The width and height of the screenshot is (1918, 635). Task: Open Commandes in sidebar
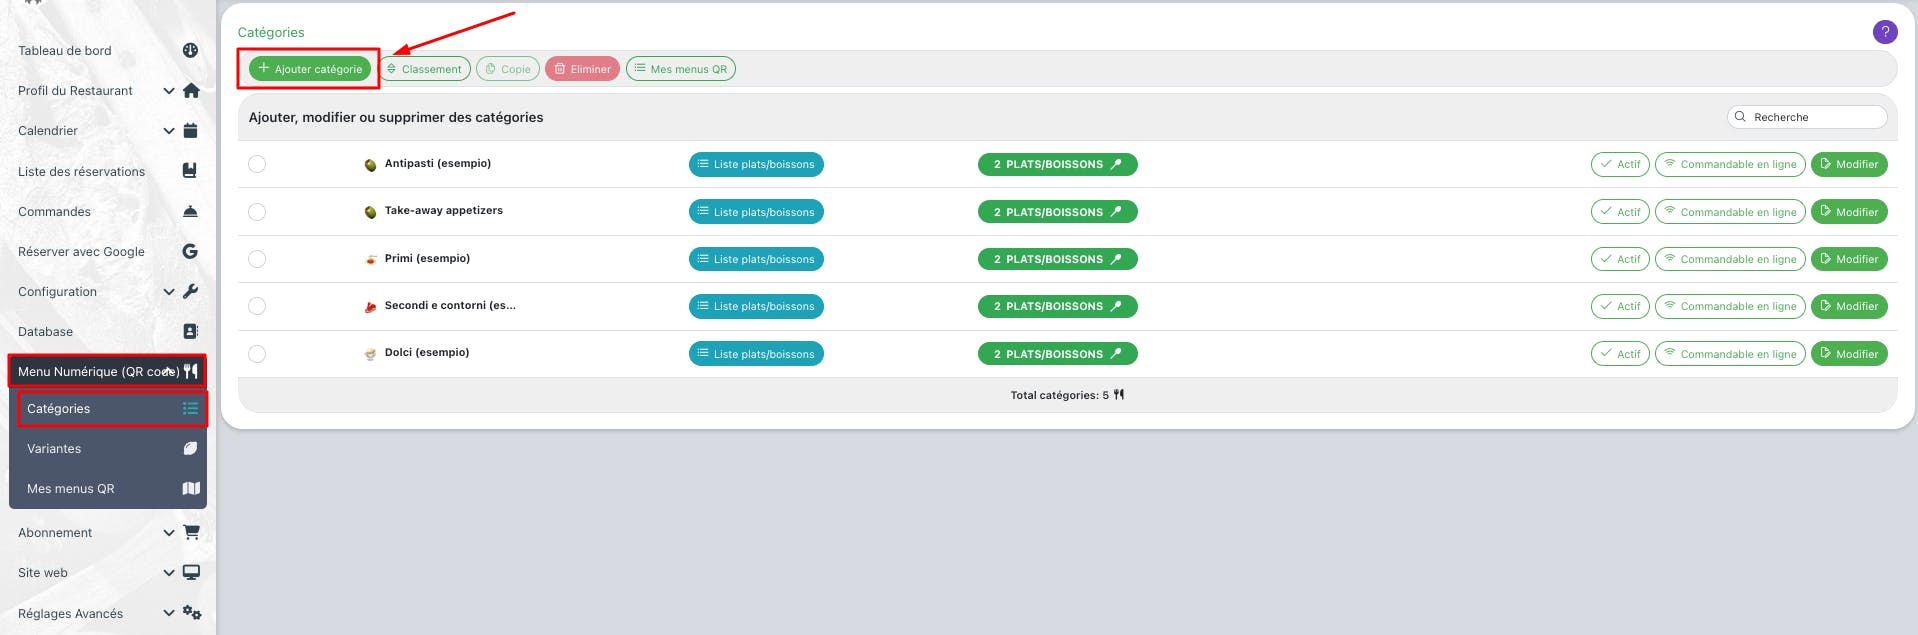54,211
